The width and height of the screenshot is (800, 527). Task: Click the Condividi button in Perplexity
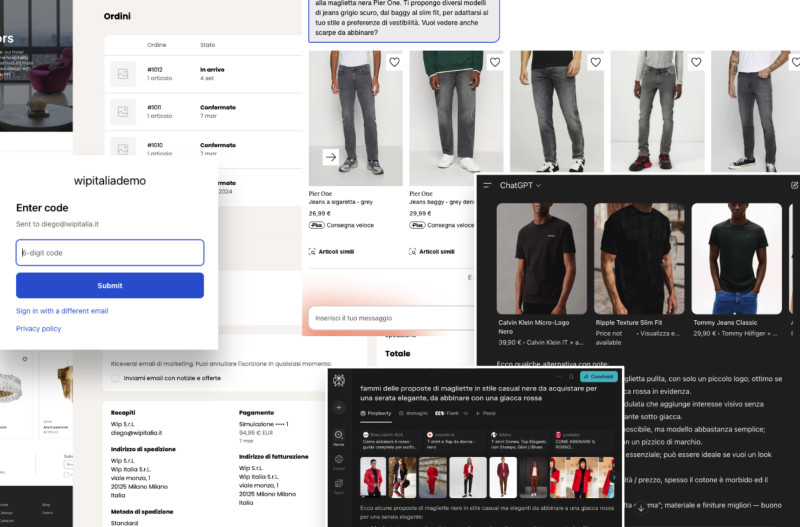tap(597, 377)
